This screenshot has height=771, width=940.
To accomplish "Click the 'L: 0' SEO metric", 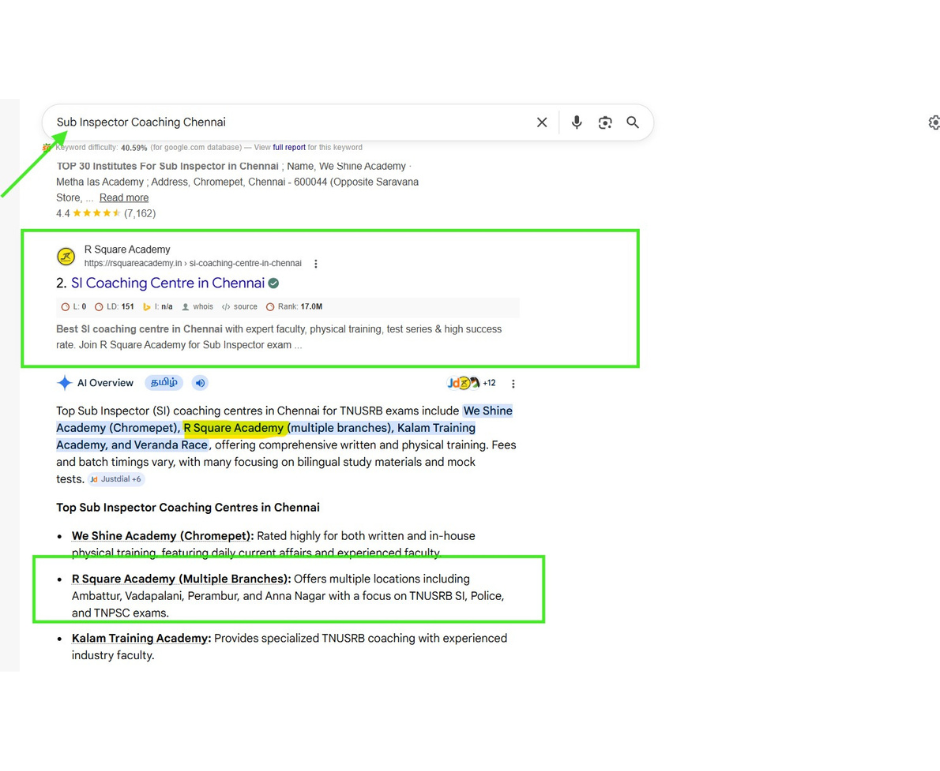I will [74, 306].
